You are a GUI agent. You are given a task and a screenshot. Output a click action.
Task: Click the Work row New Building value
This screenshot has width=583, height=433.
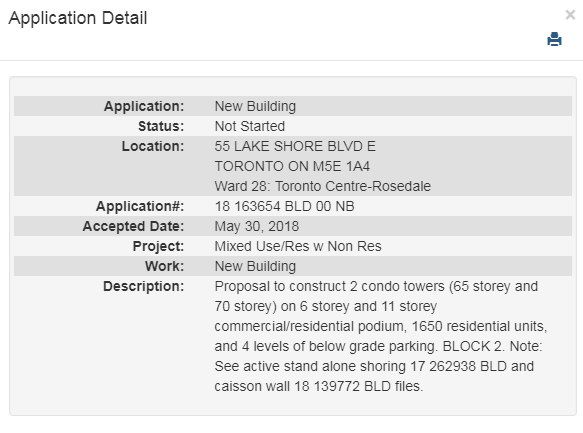click(255, 266)
